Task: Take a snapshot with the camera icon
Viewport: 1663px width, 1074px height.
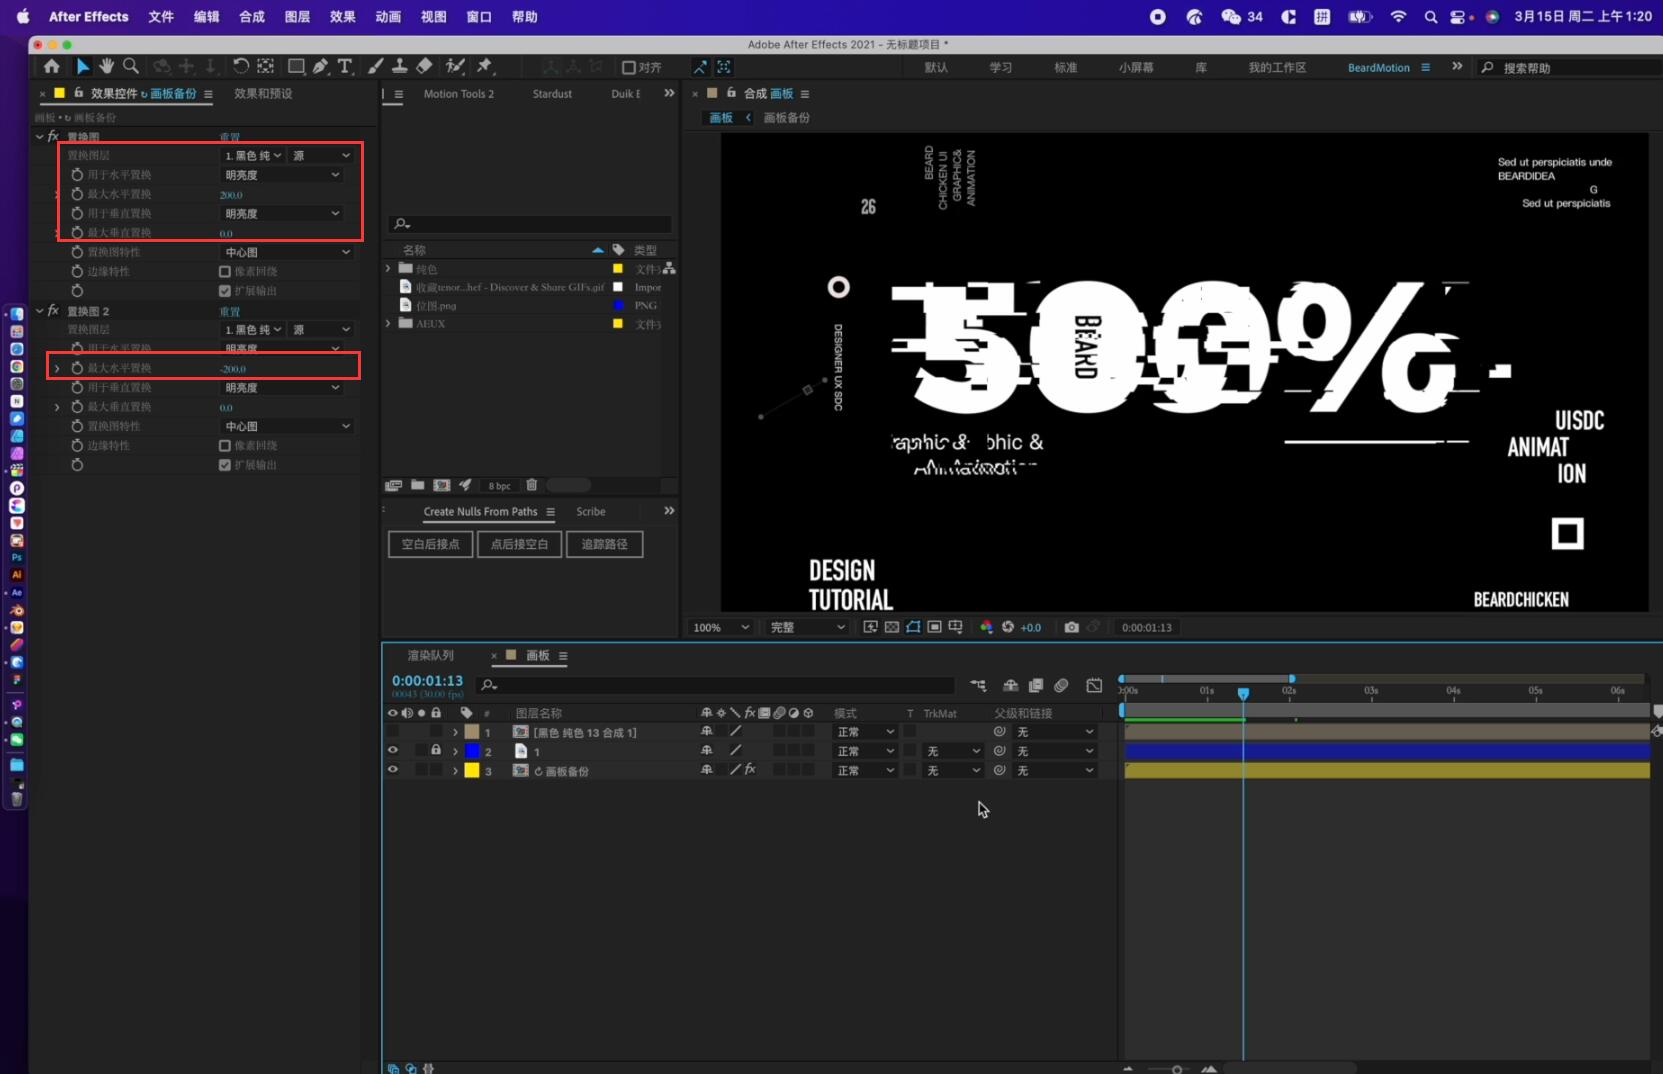Action: pyautogui.click(x=1071, y=627)
